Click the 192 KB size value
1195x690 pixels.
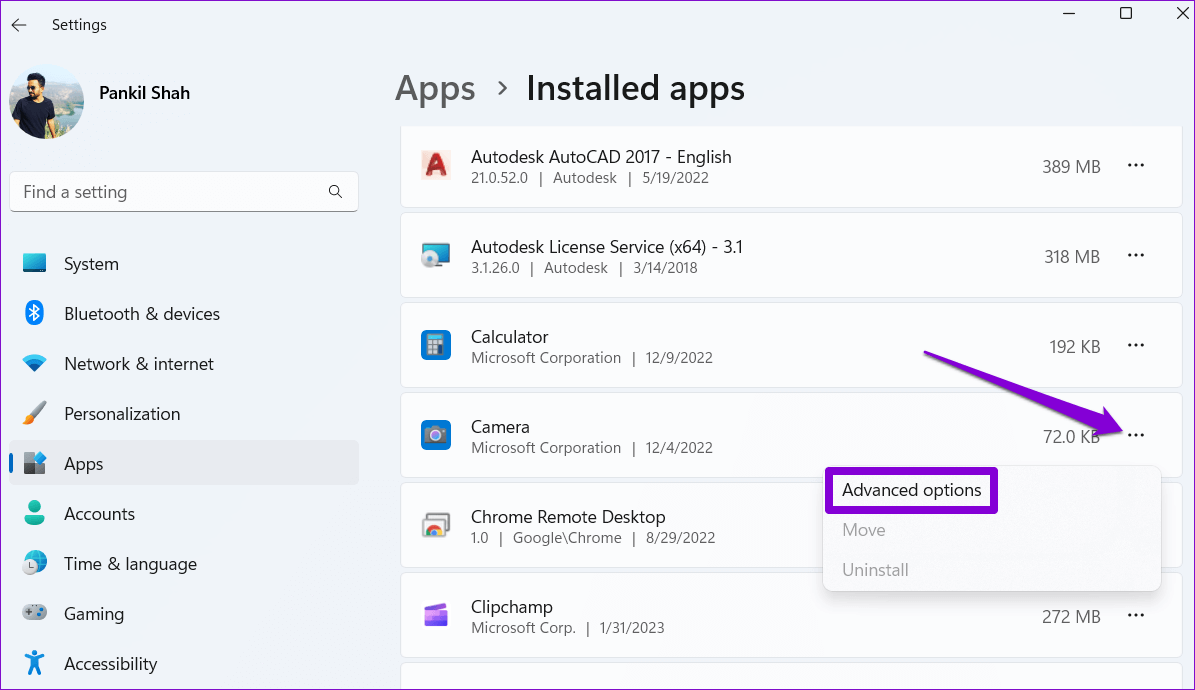tap(1075, 347)
